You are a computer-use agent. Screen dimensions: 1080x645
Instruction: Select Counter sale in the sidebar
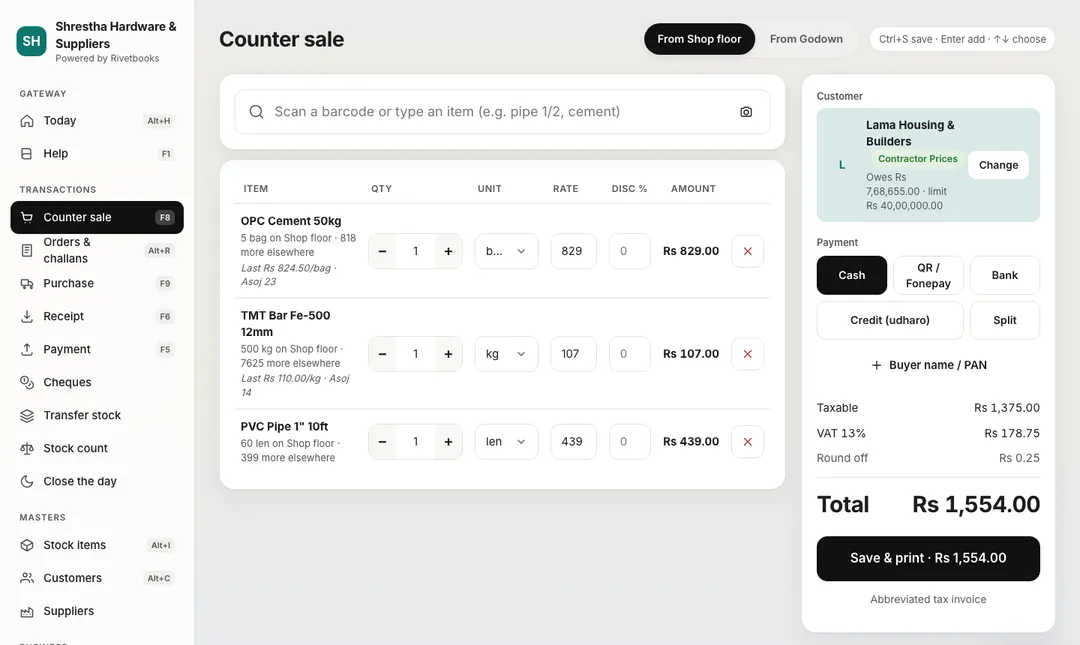tap(97, 217)
